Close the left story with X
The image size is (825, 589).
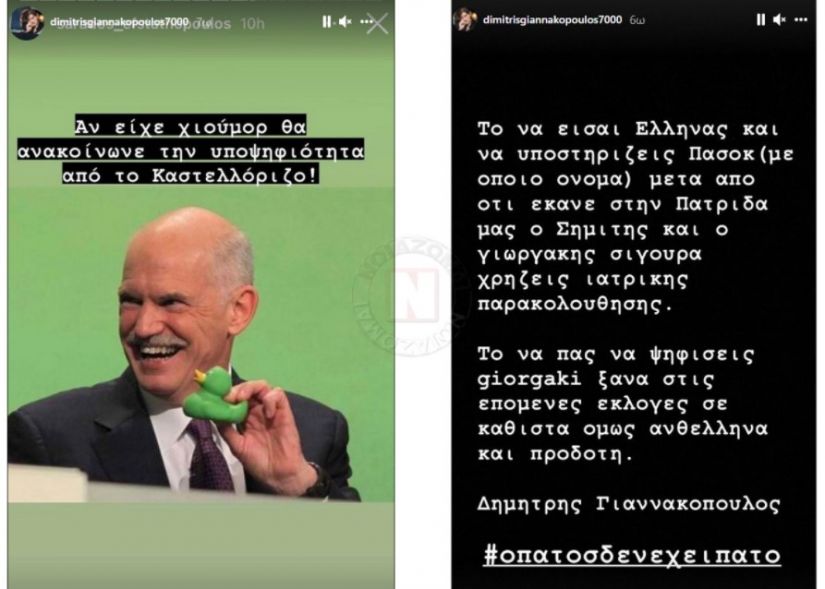pyautogui.click(x=377, y=24)
